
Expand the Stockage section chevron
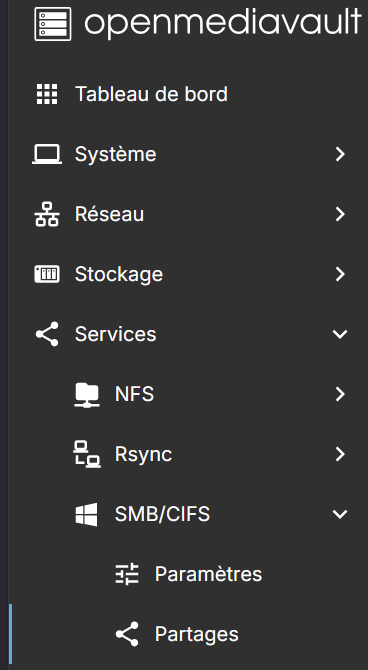tap(340, 274)
